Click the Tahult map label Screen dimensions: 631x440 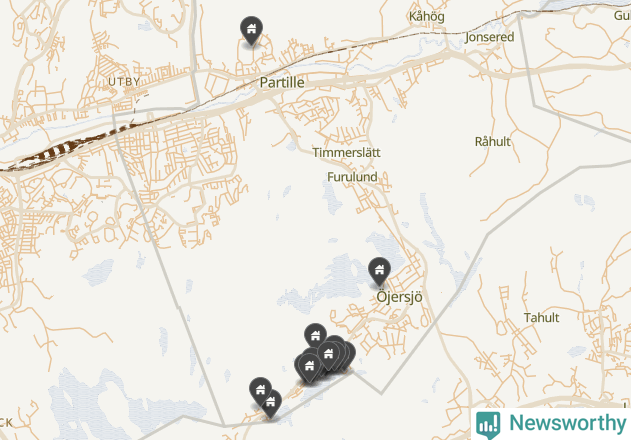[541, 318]
